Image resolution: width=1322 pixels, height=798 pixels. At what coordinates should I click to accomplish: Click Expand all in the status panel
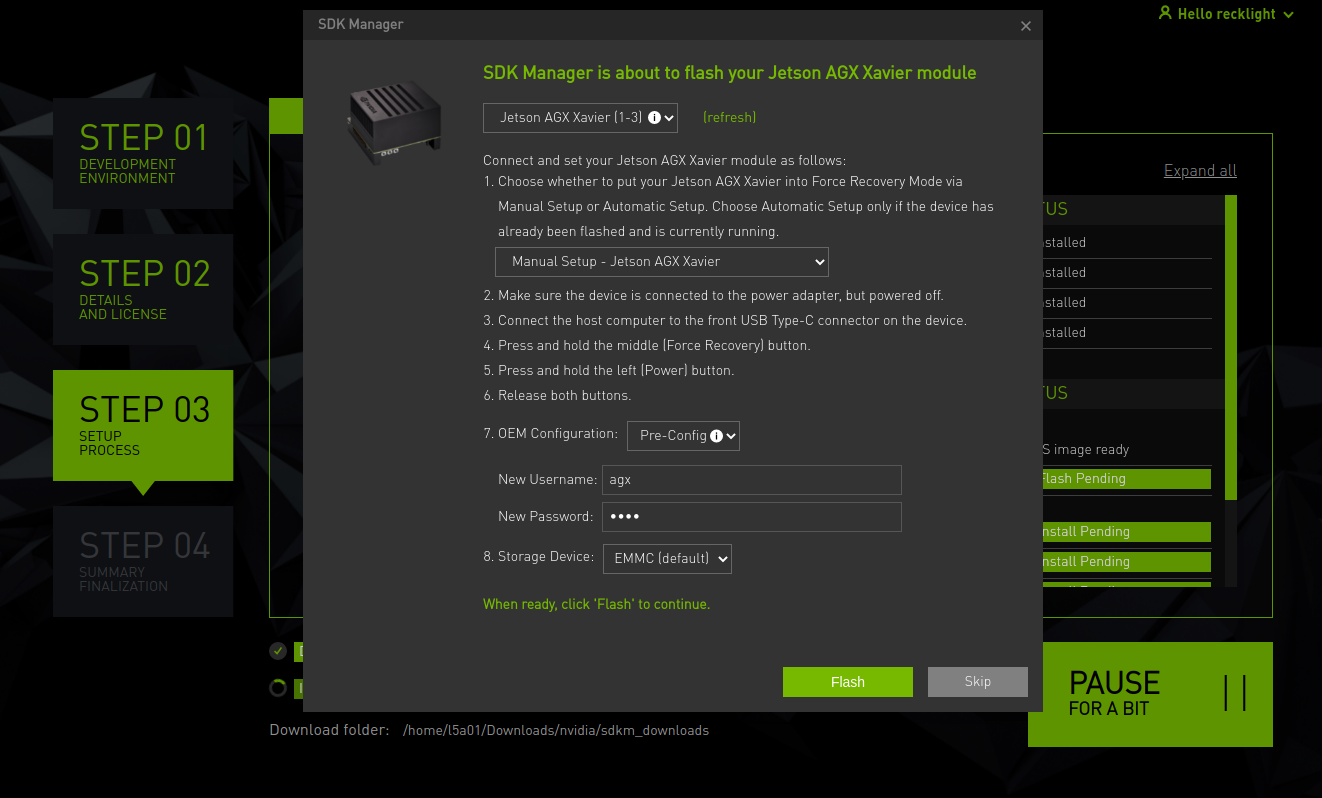[1199, 170]
